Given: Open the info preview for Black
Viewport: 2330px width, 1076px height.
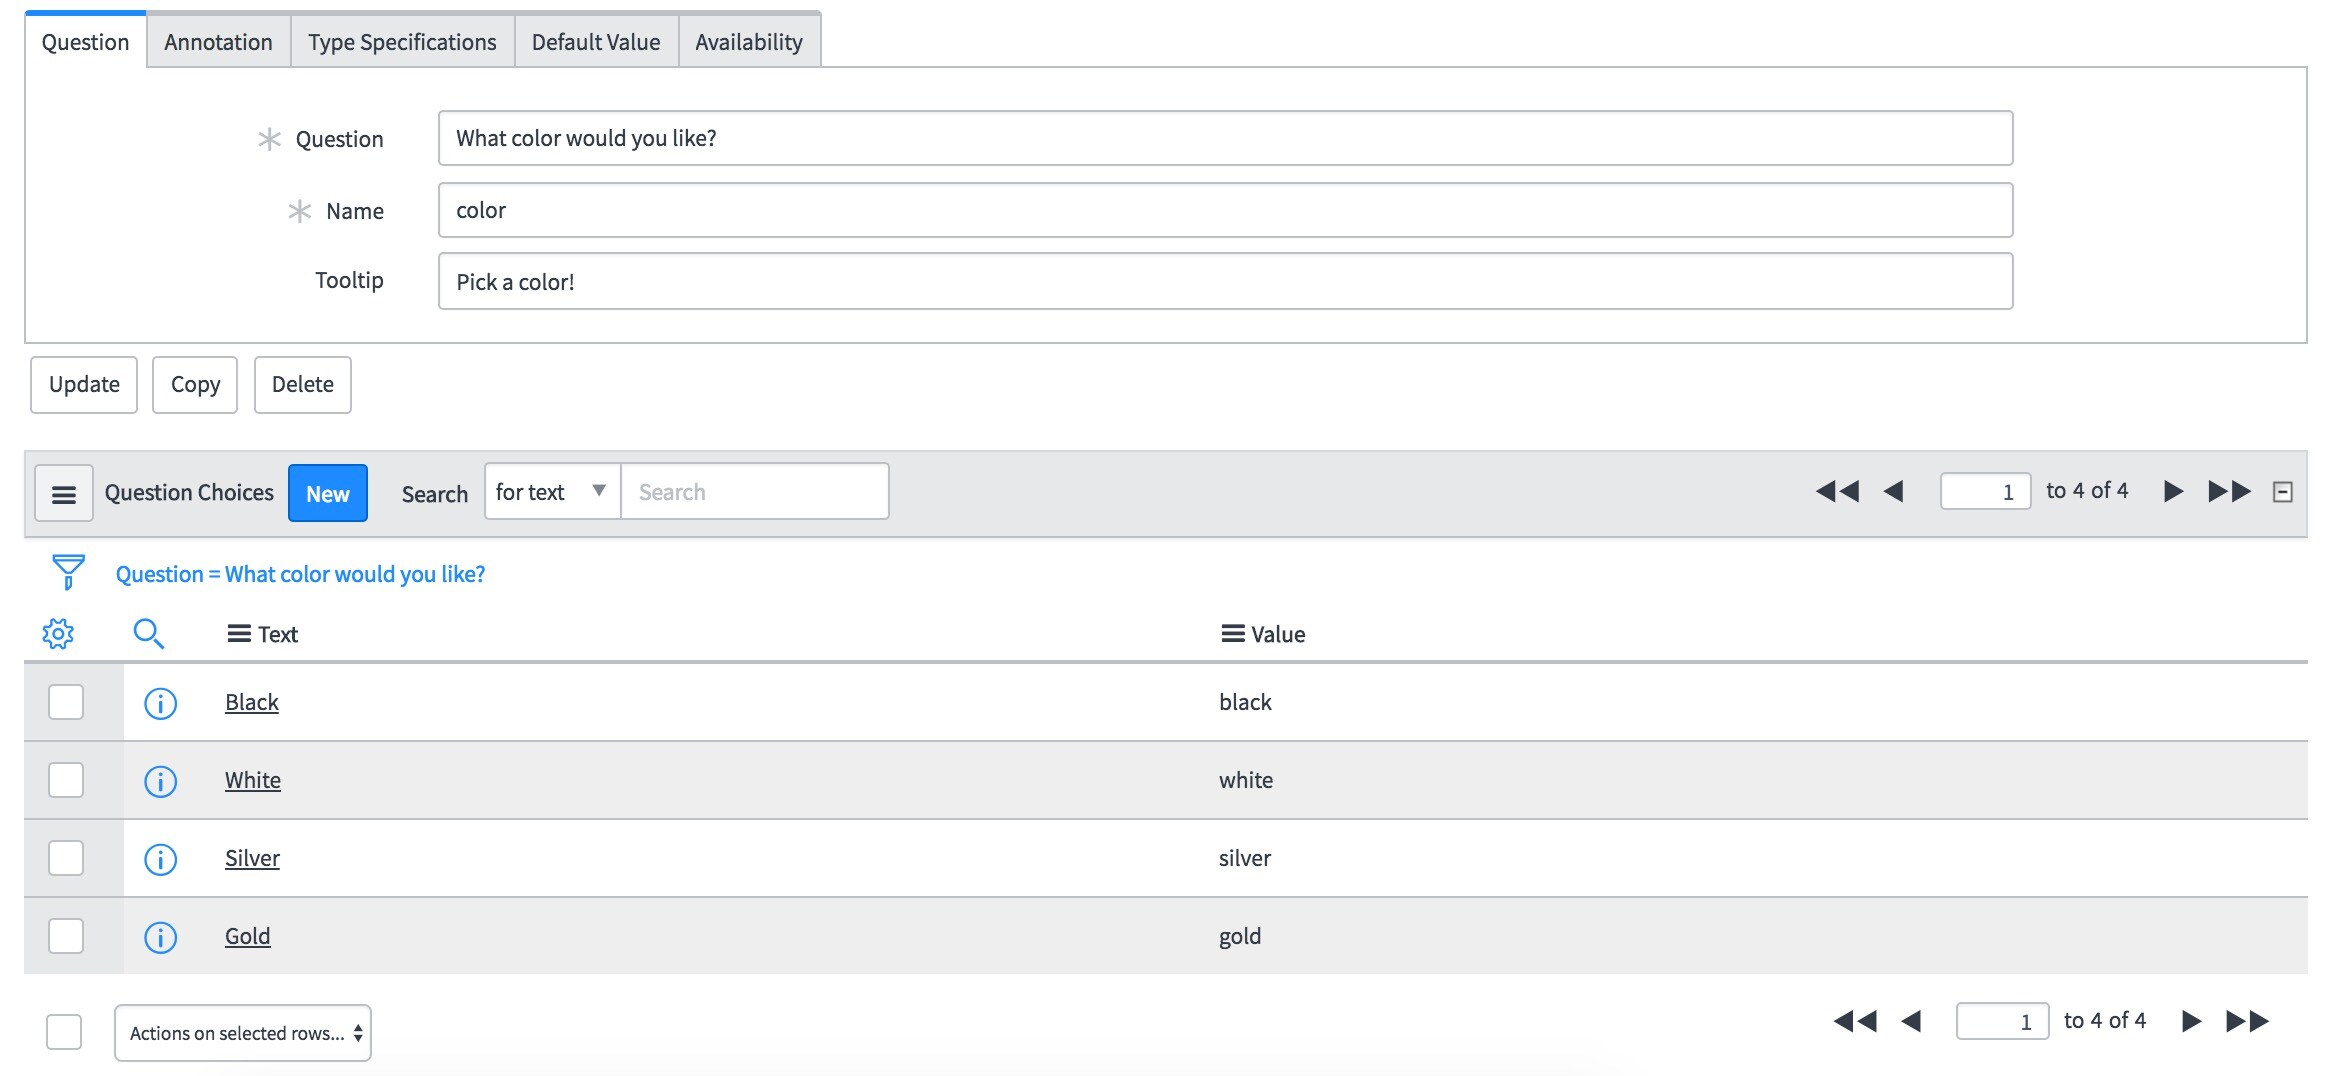Looking at the screenshot, I should [160, 702].
